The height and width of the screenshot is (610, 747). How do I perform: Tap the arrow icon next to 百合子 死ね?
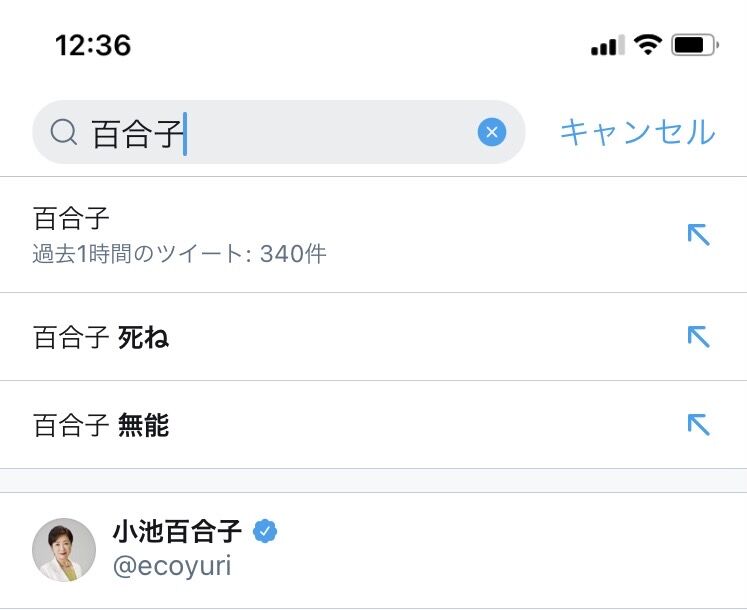pos(698,337)
